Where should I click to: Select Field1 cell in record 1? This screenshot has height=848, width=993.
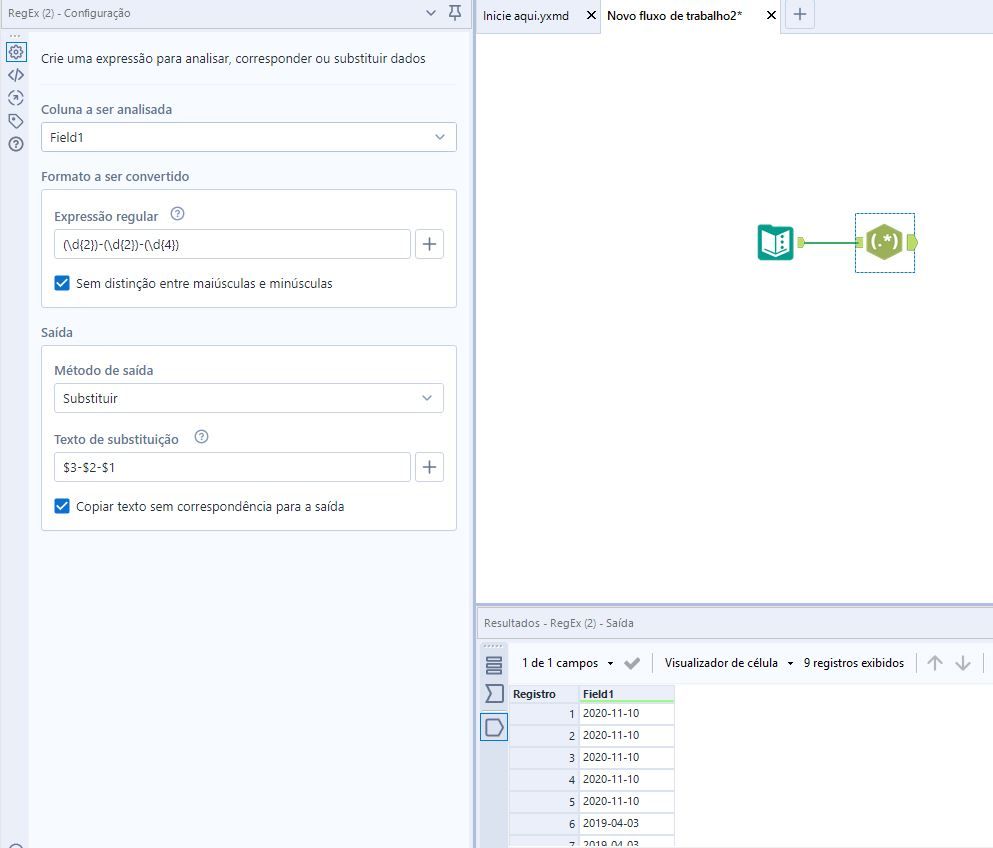pos(627,714)
